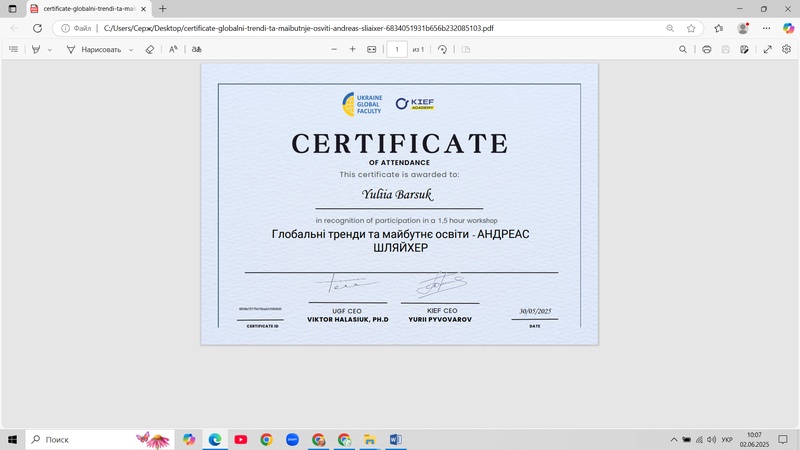Zoom in with the plus button
The height and width of the screenshot is (450, 800).
353,49
